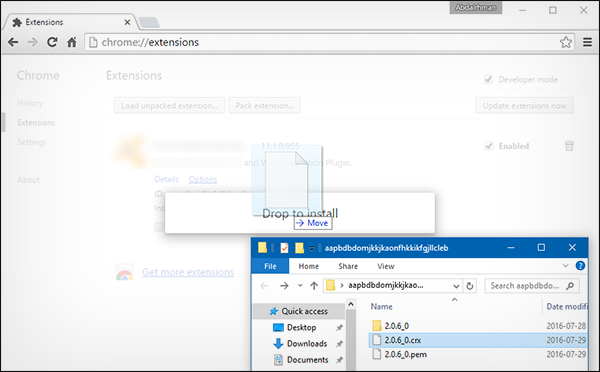This screenshot has width=600, height=372.
Task: Click Load unpacked extension button
Action: click(170, 106)
